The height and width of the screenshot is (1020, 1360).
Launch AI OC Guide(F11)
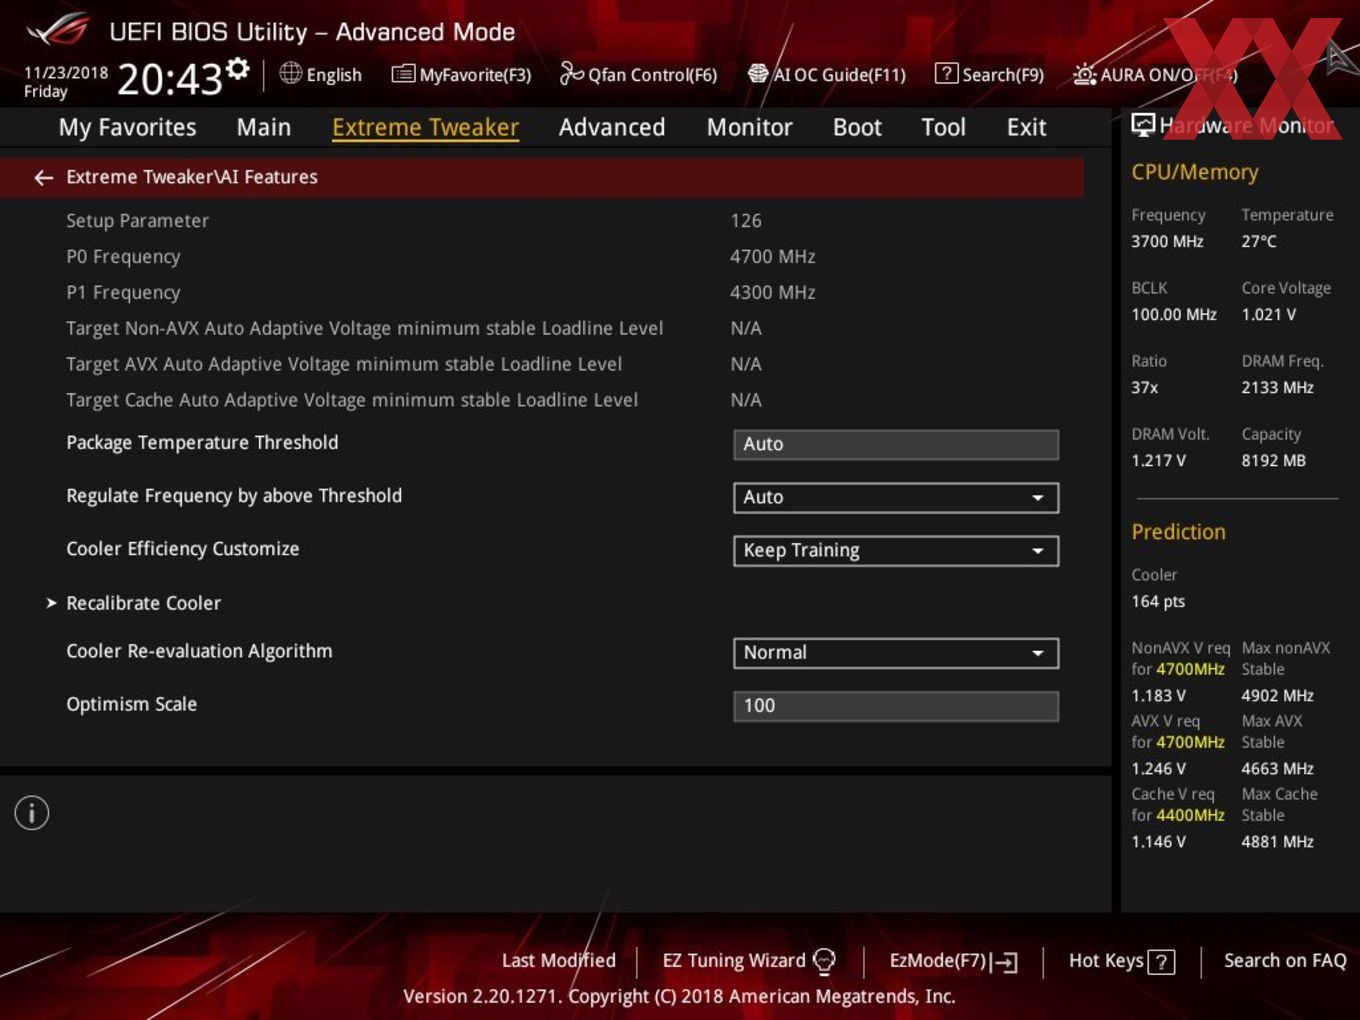point(826,74)
